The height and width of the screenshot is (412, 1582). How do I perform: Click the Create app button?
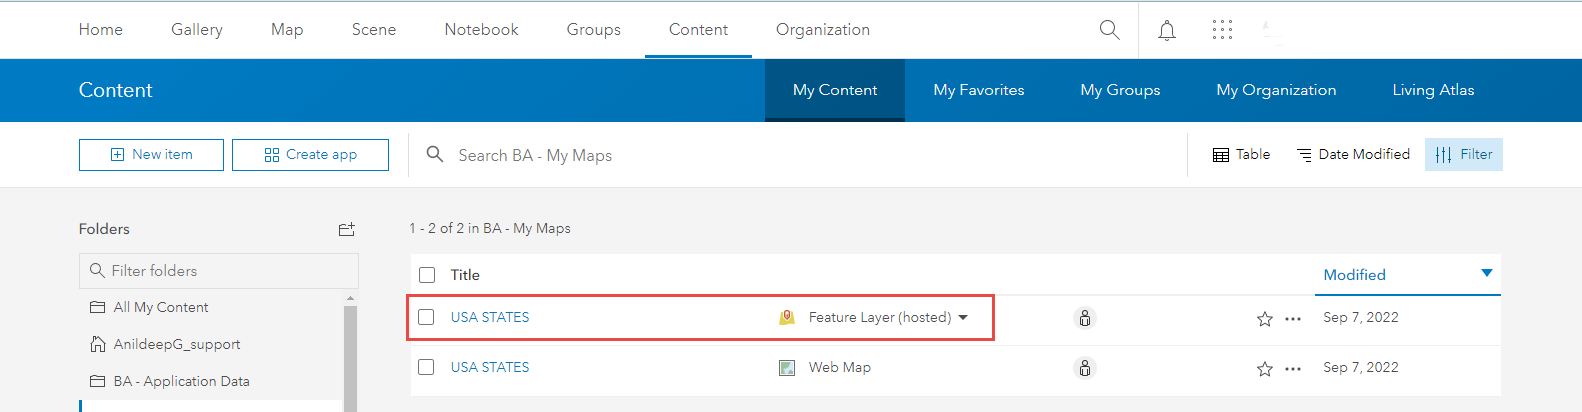310,155
